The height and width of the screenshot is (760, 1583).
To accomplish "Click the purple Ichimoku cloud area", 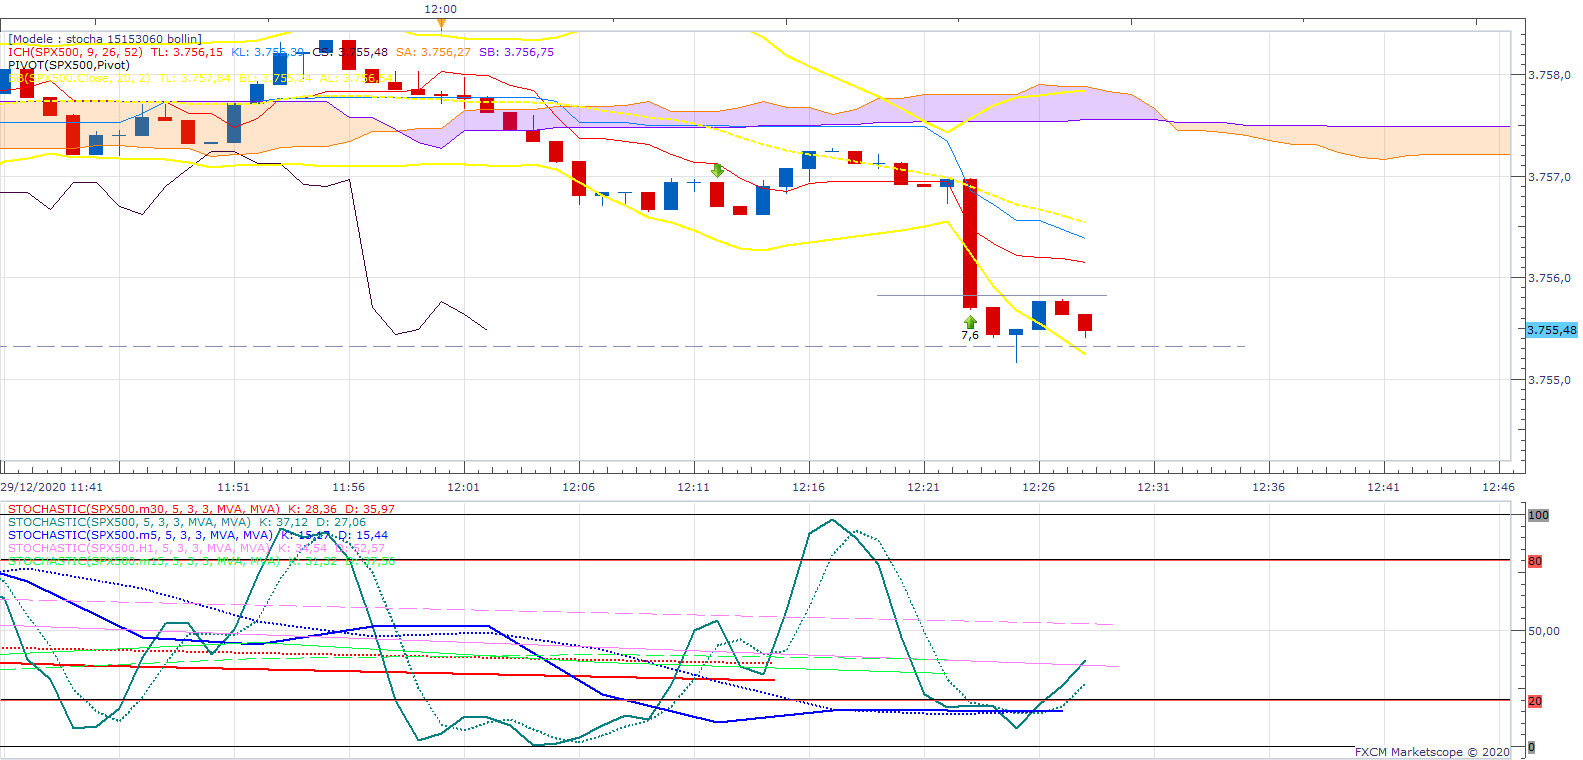I will tap(760, 112).
